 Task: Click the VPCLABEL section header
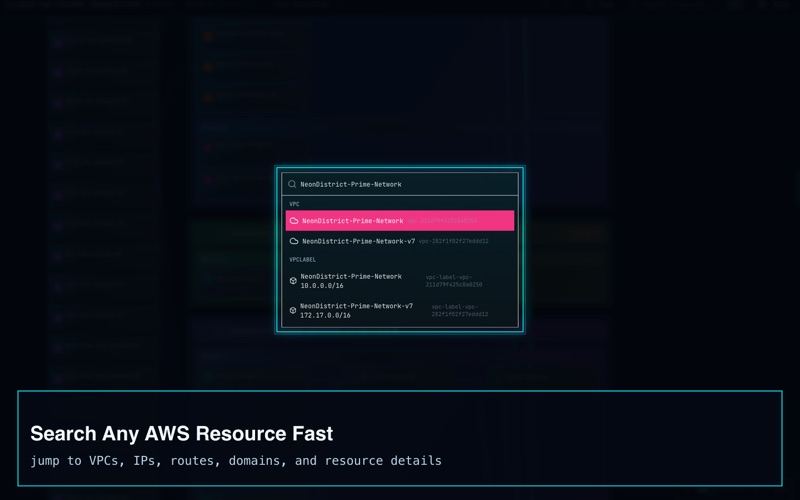tap(303, 260)
